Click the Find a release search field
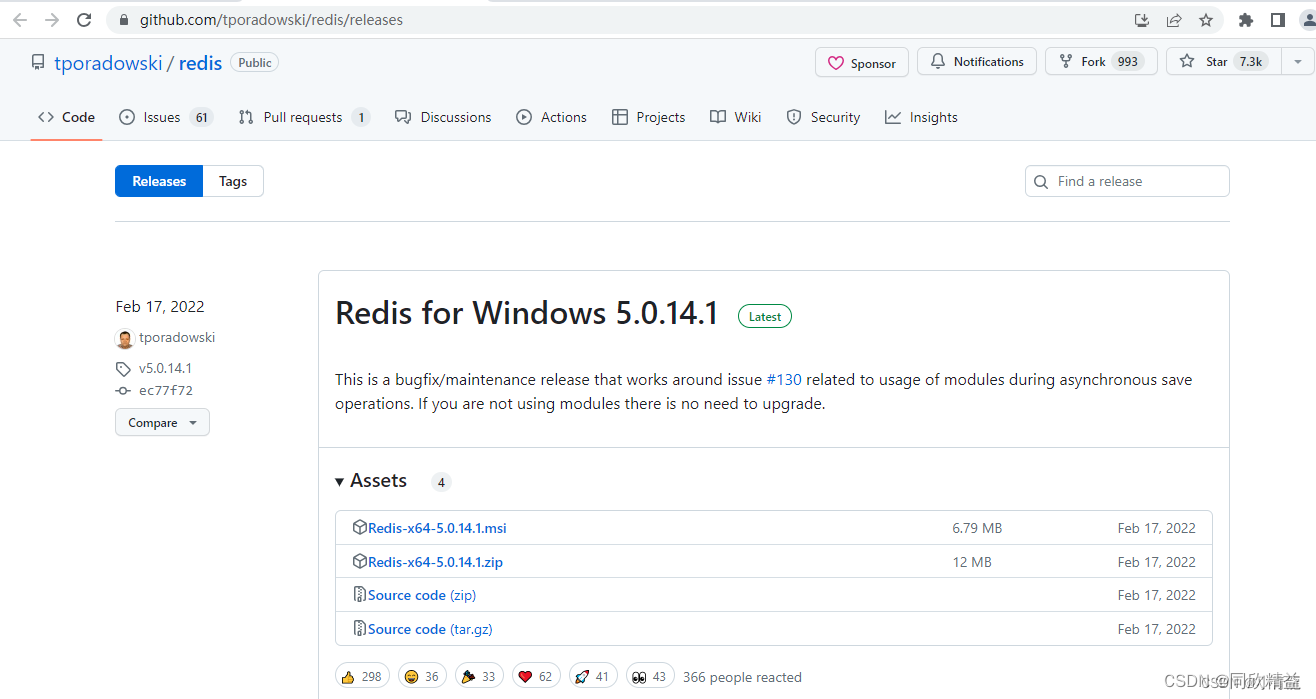Image resolution: width=1316 pixels, height=699 pixels. tap(1127, 181)
